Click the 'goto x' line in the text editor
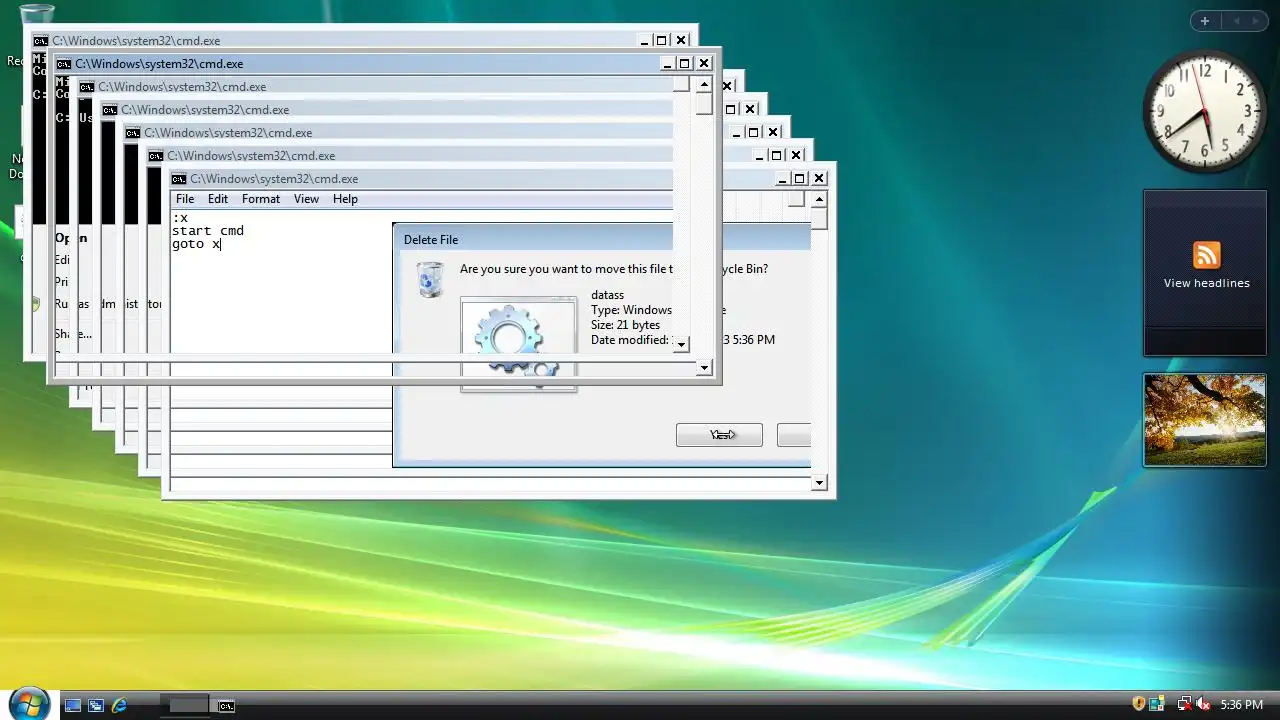This screenshot has width=1280, height=720. click(x=196, y=244)
